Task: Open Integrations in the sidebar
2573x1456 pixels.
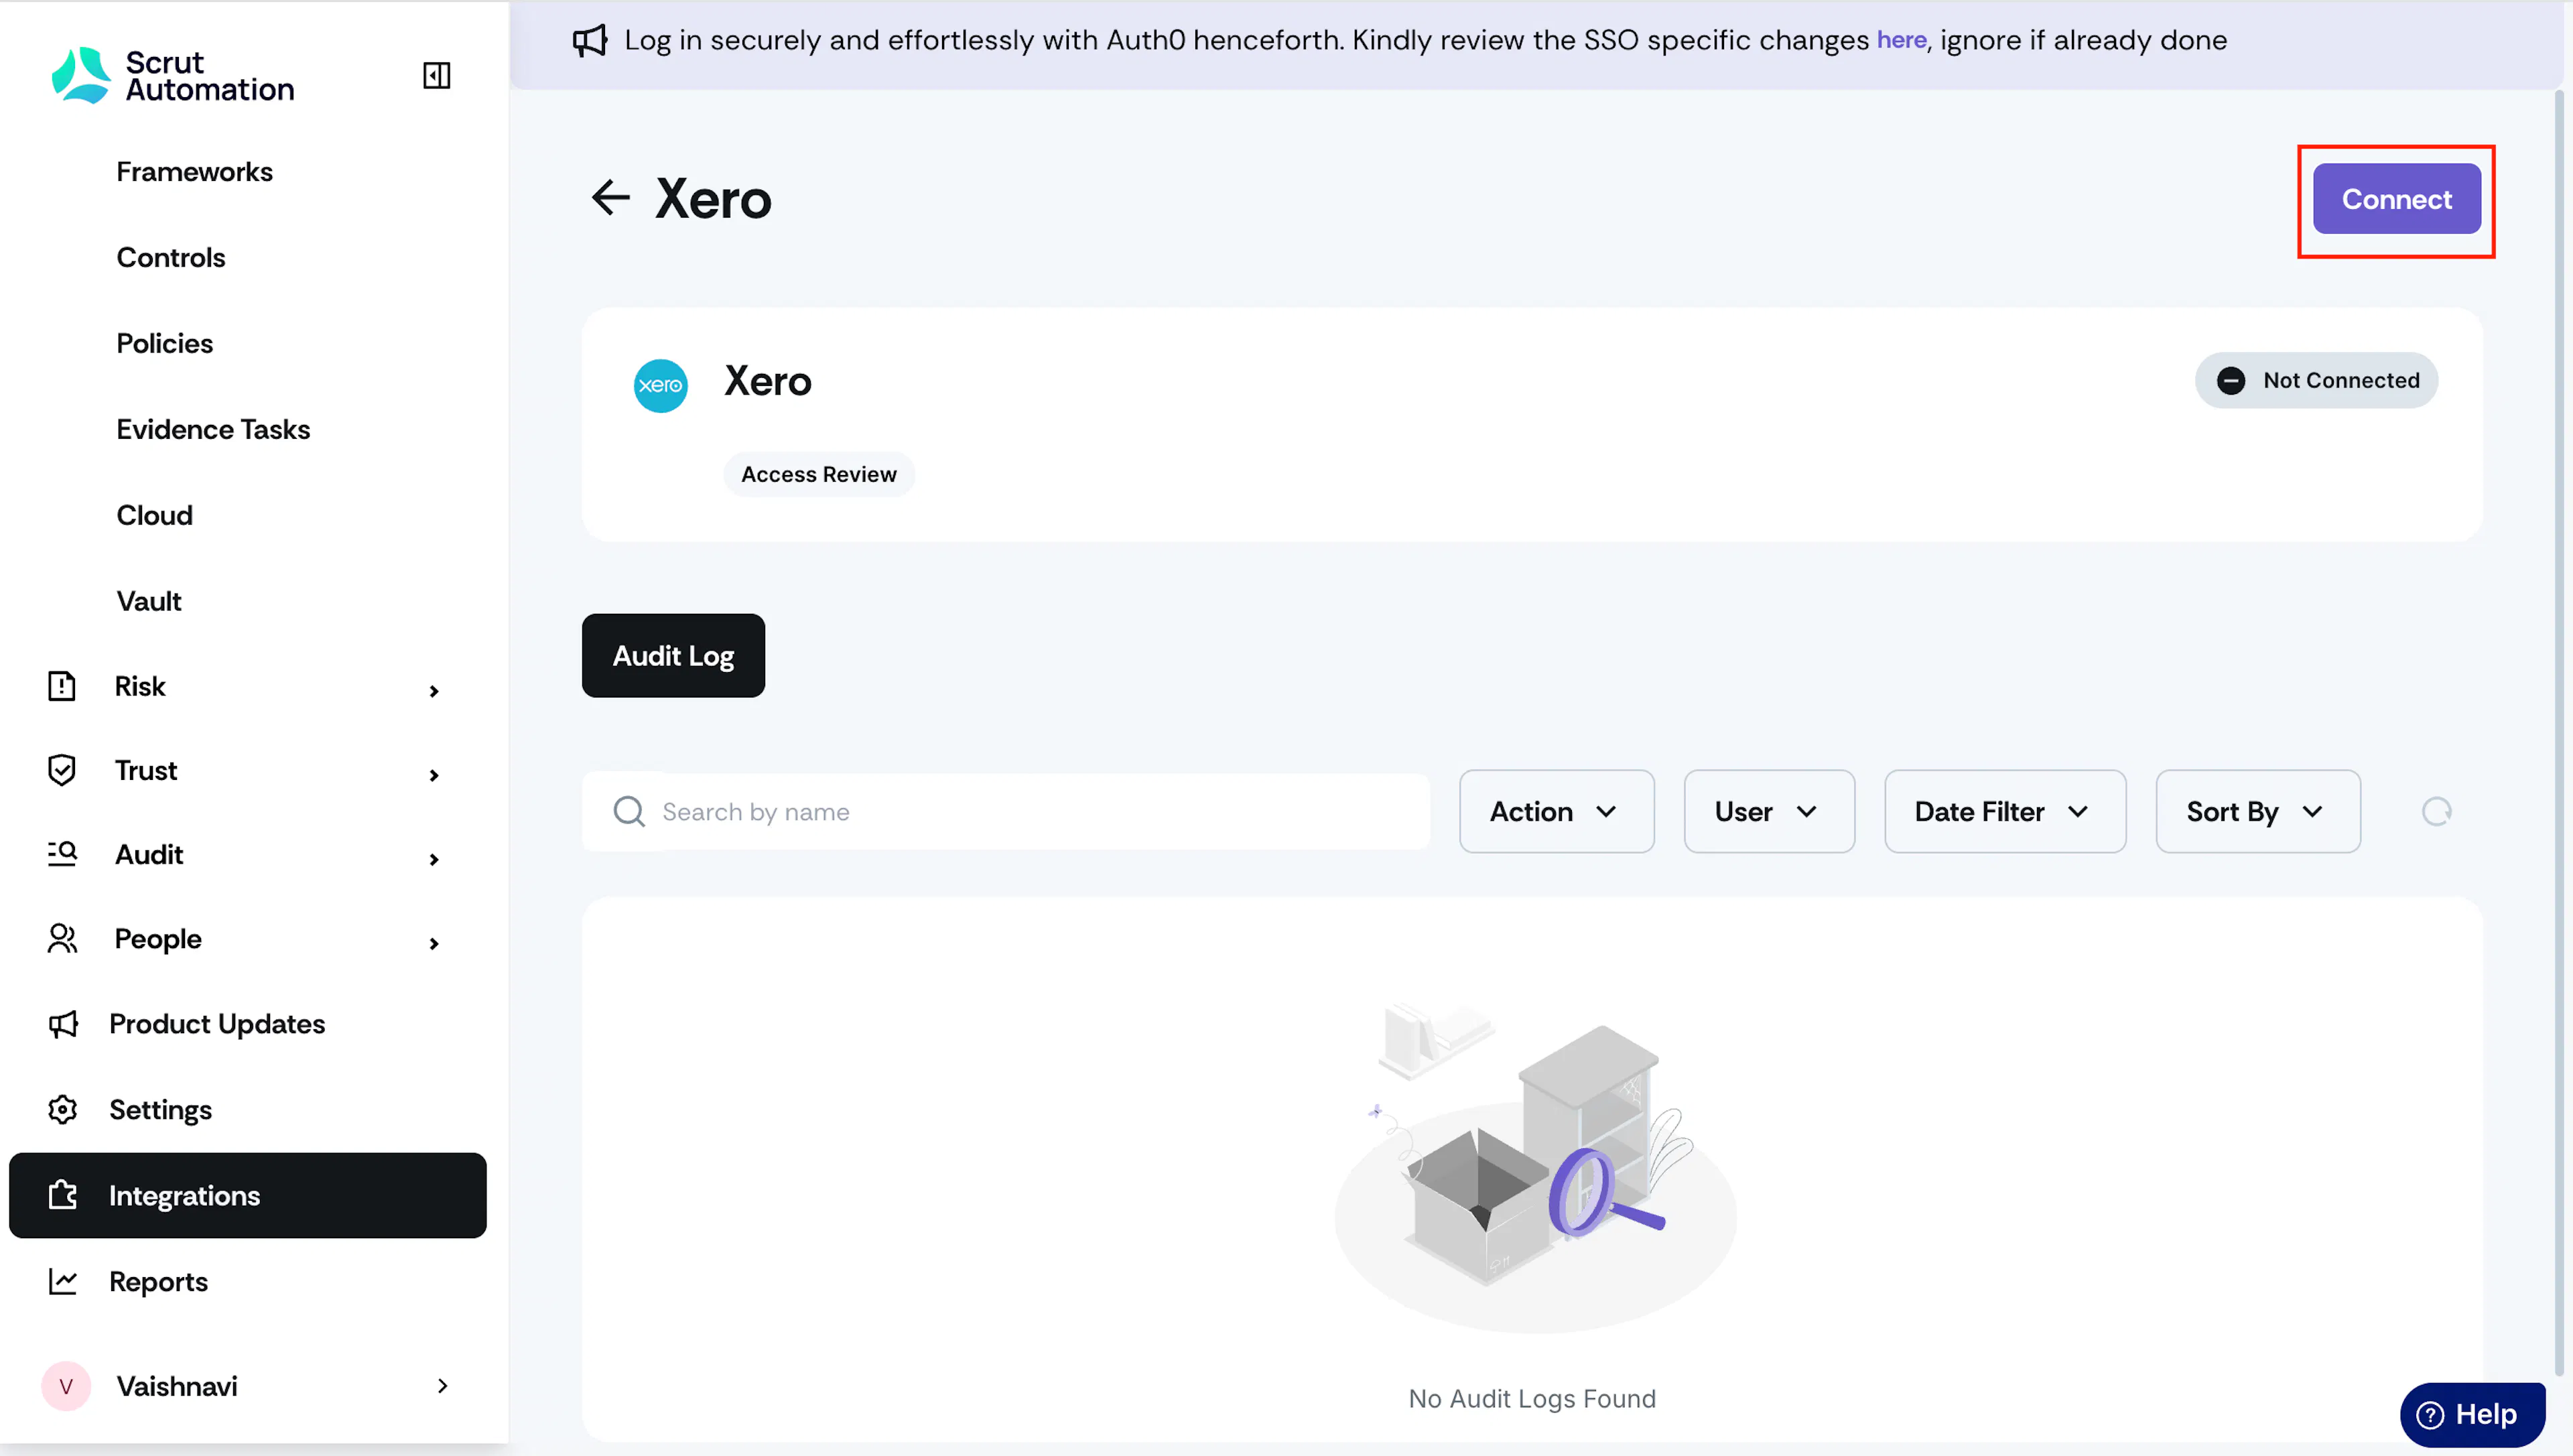Action: [247, 1195]
